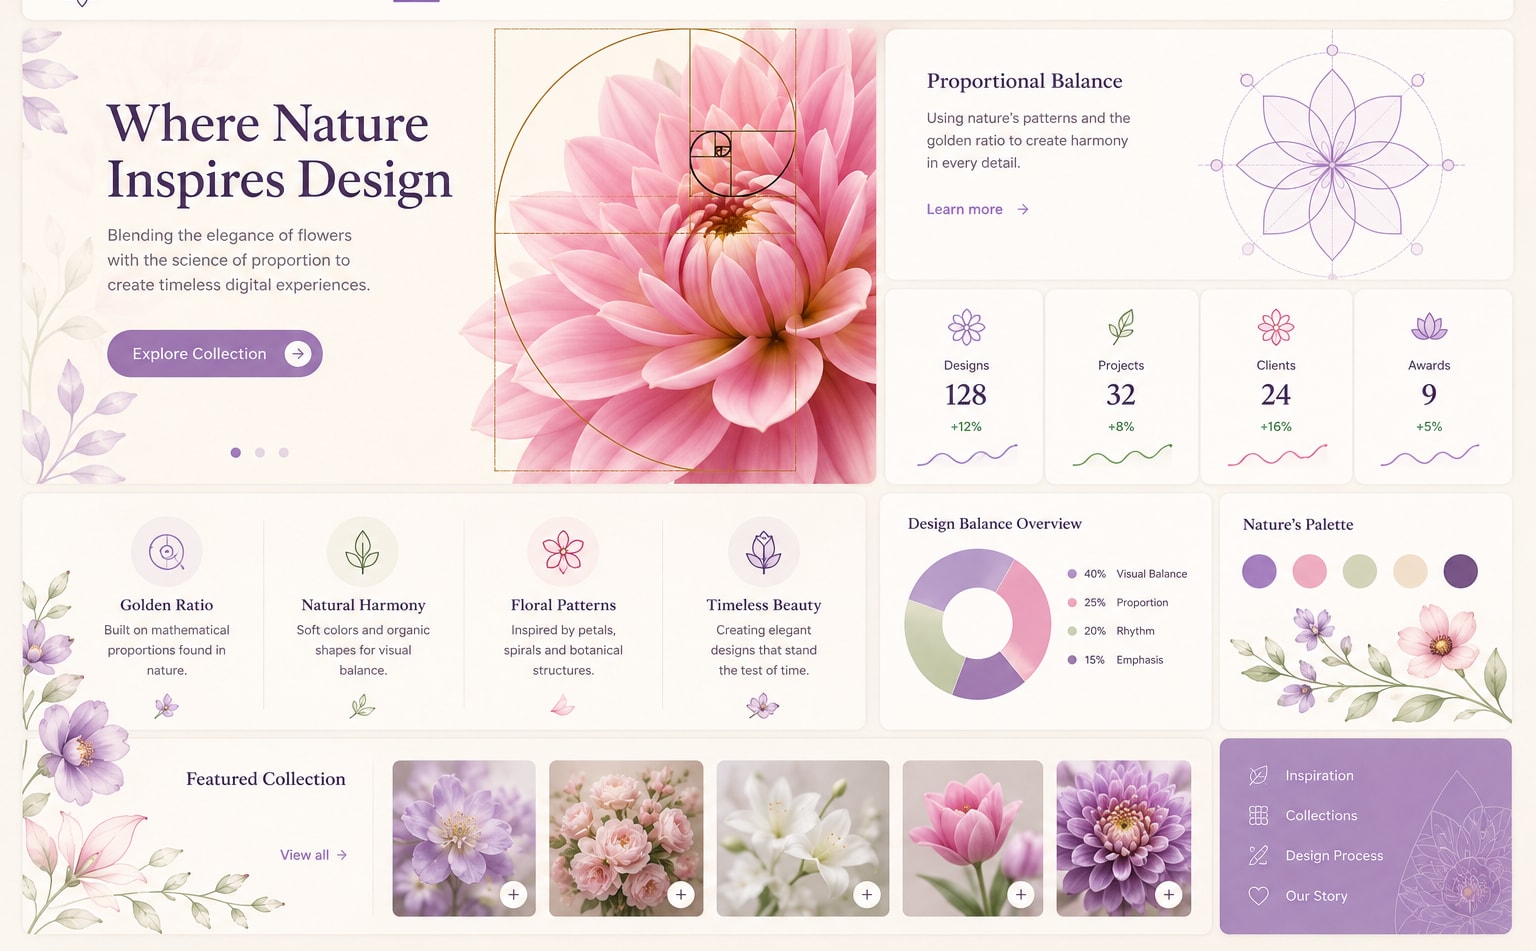The height and width of the screenshot is (951, 1536).
Task: Open the Learn more link
Action: 977,209
